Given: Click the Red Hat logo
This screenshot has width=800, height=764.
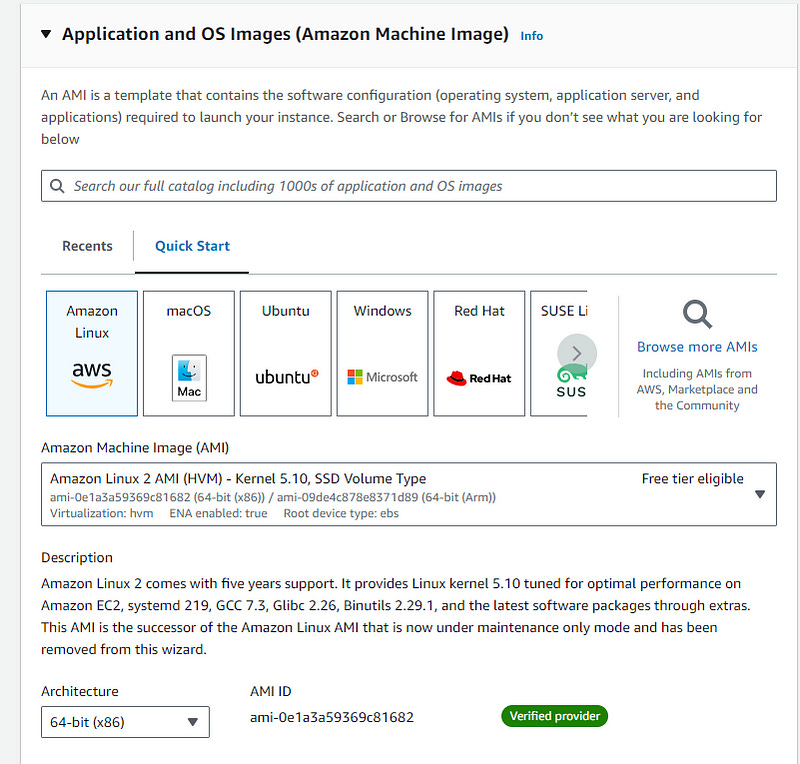Looking at the screenshot, I should (x=479, y=378).
